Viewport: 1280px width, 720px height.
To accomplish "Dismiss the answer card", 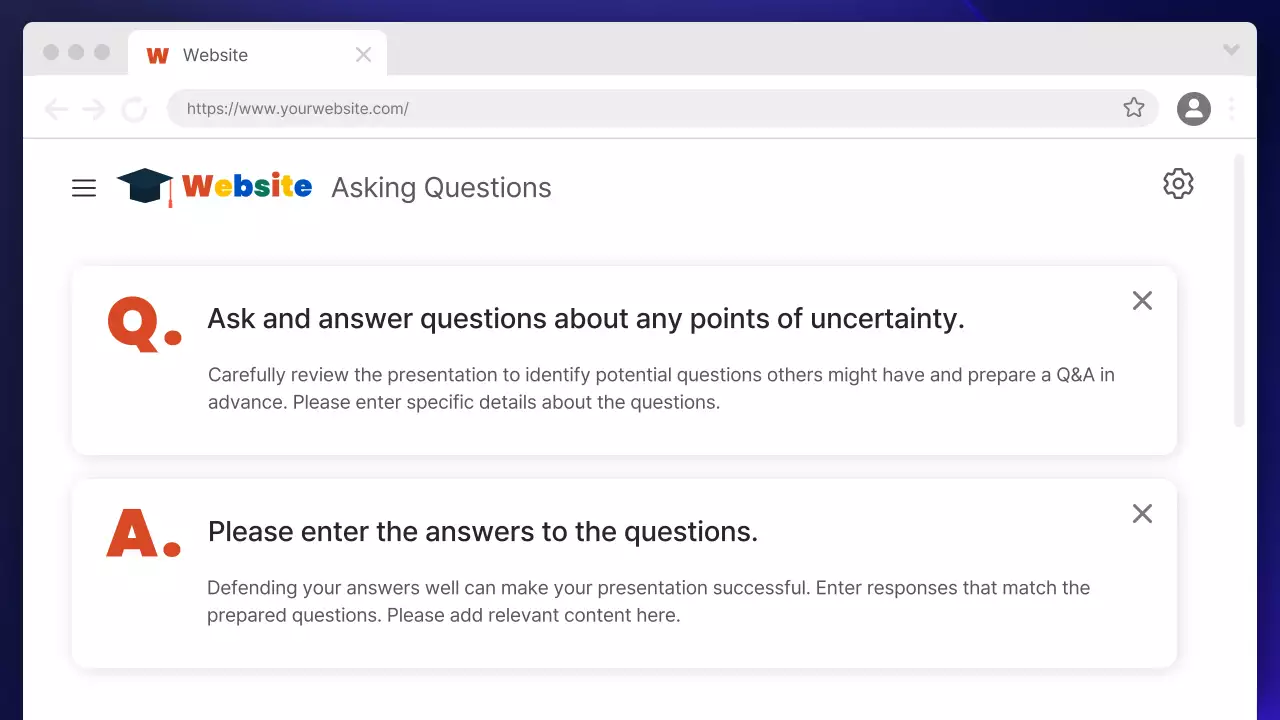I will pos(1142,513).
